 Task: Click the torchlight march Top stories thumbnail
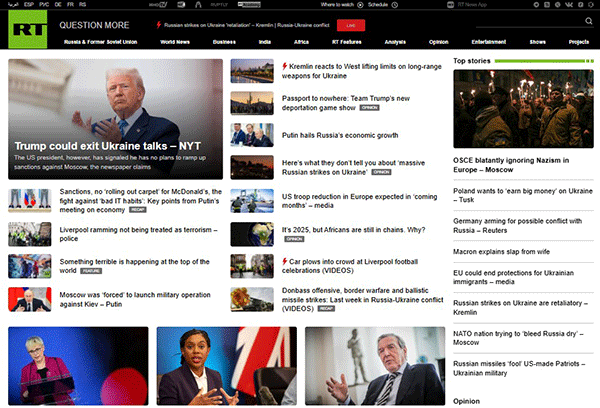coord(523,104)
